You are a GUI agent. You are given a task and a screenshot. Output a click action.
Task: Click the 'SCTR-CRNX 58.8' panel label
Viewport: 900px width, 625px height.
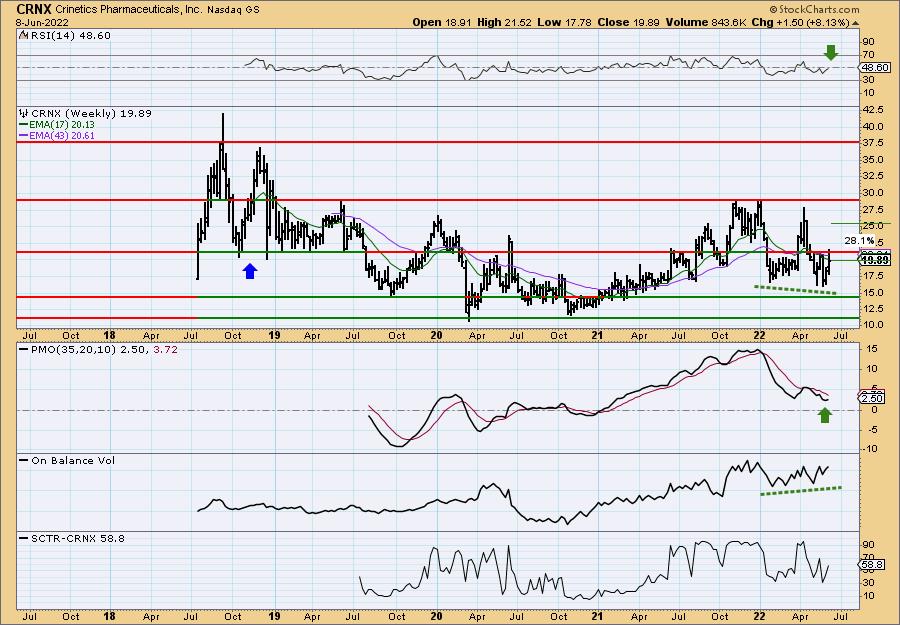(x=77, y=538)
